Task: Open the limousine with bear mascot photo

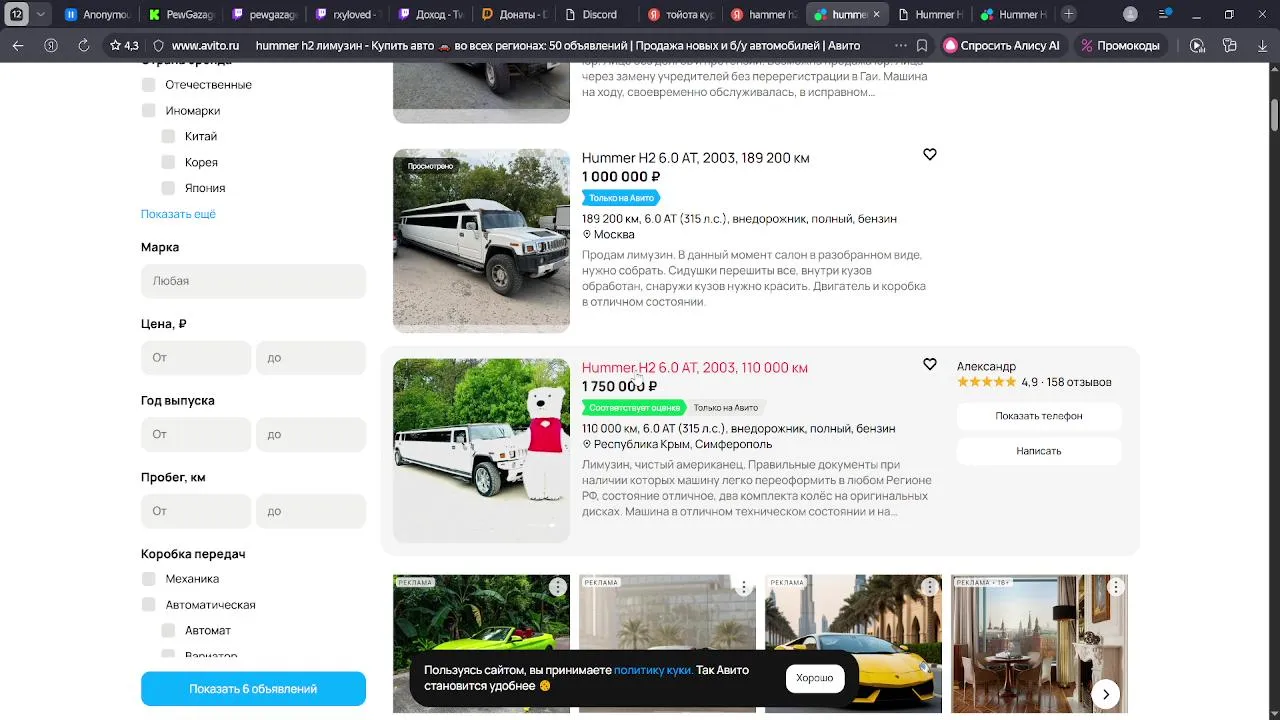Action: [481, 450]
